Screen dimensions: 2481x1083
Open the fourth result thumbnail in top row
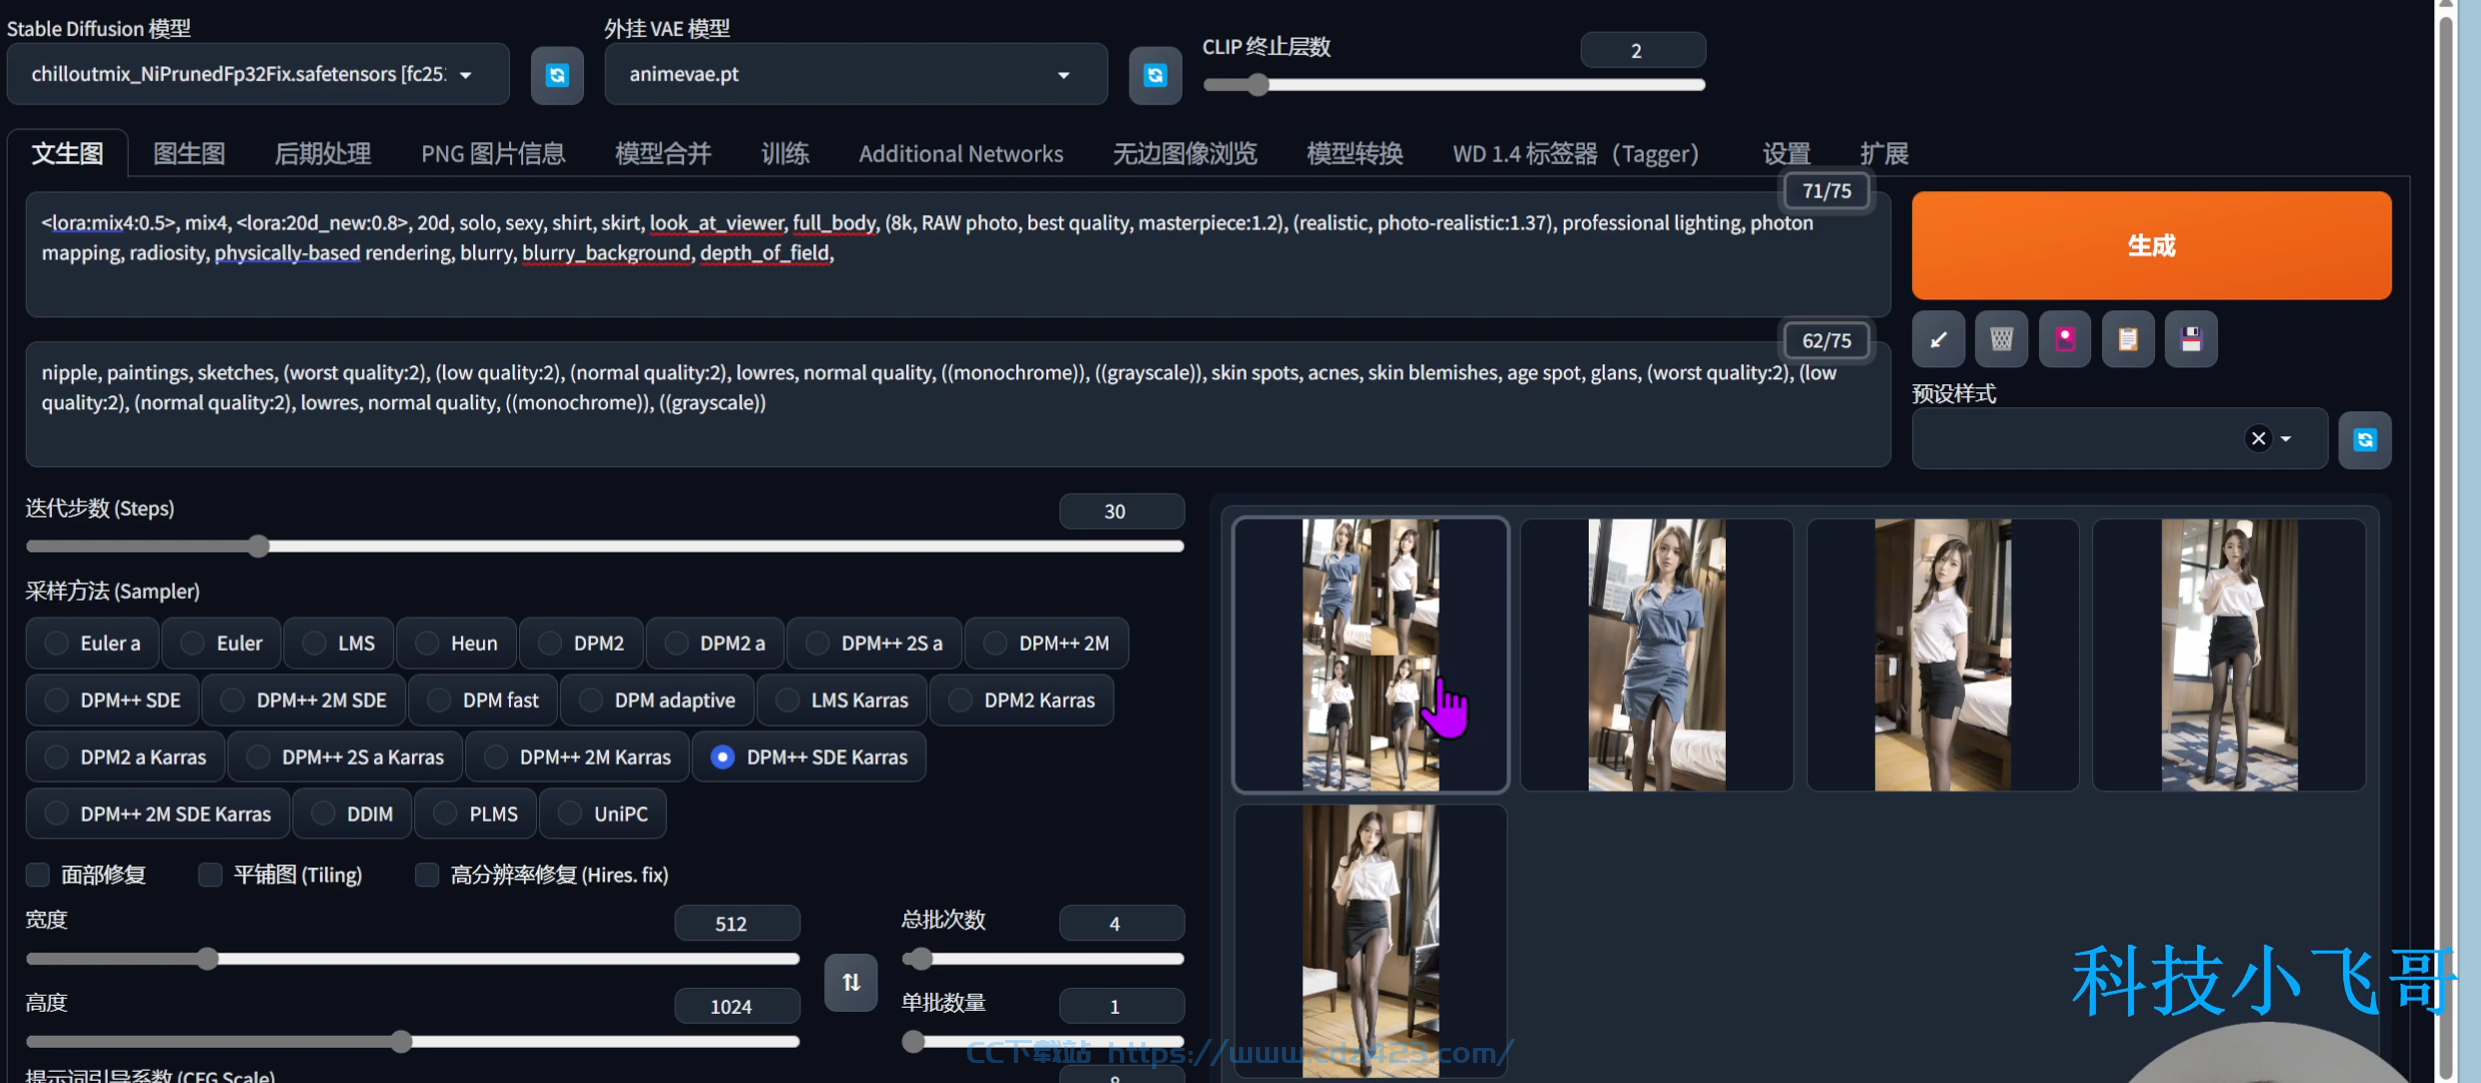click(2229, 655)
